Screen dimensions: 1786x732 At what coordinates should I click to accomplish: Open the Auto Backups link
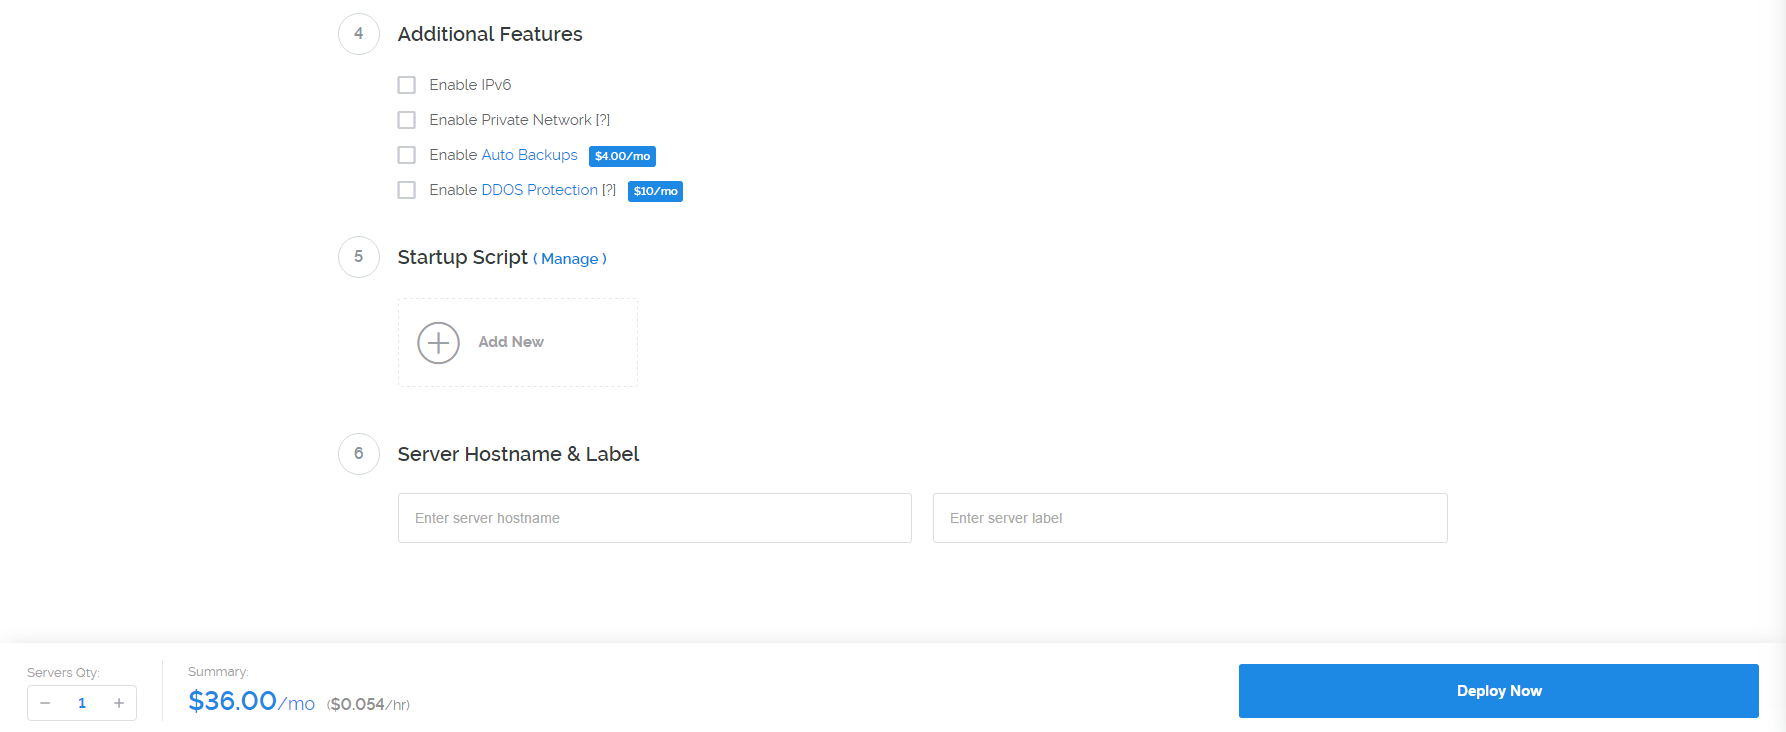click(x=529, y=155)
